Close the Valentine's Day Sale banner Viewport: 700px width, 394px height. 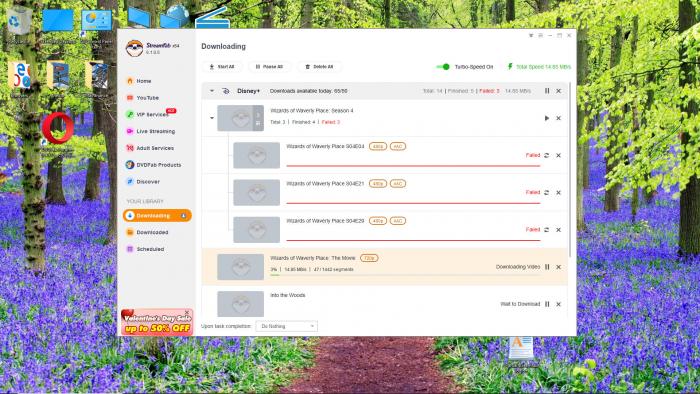point(187,312)
